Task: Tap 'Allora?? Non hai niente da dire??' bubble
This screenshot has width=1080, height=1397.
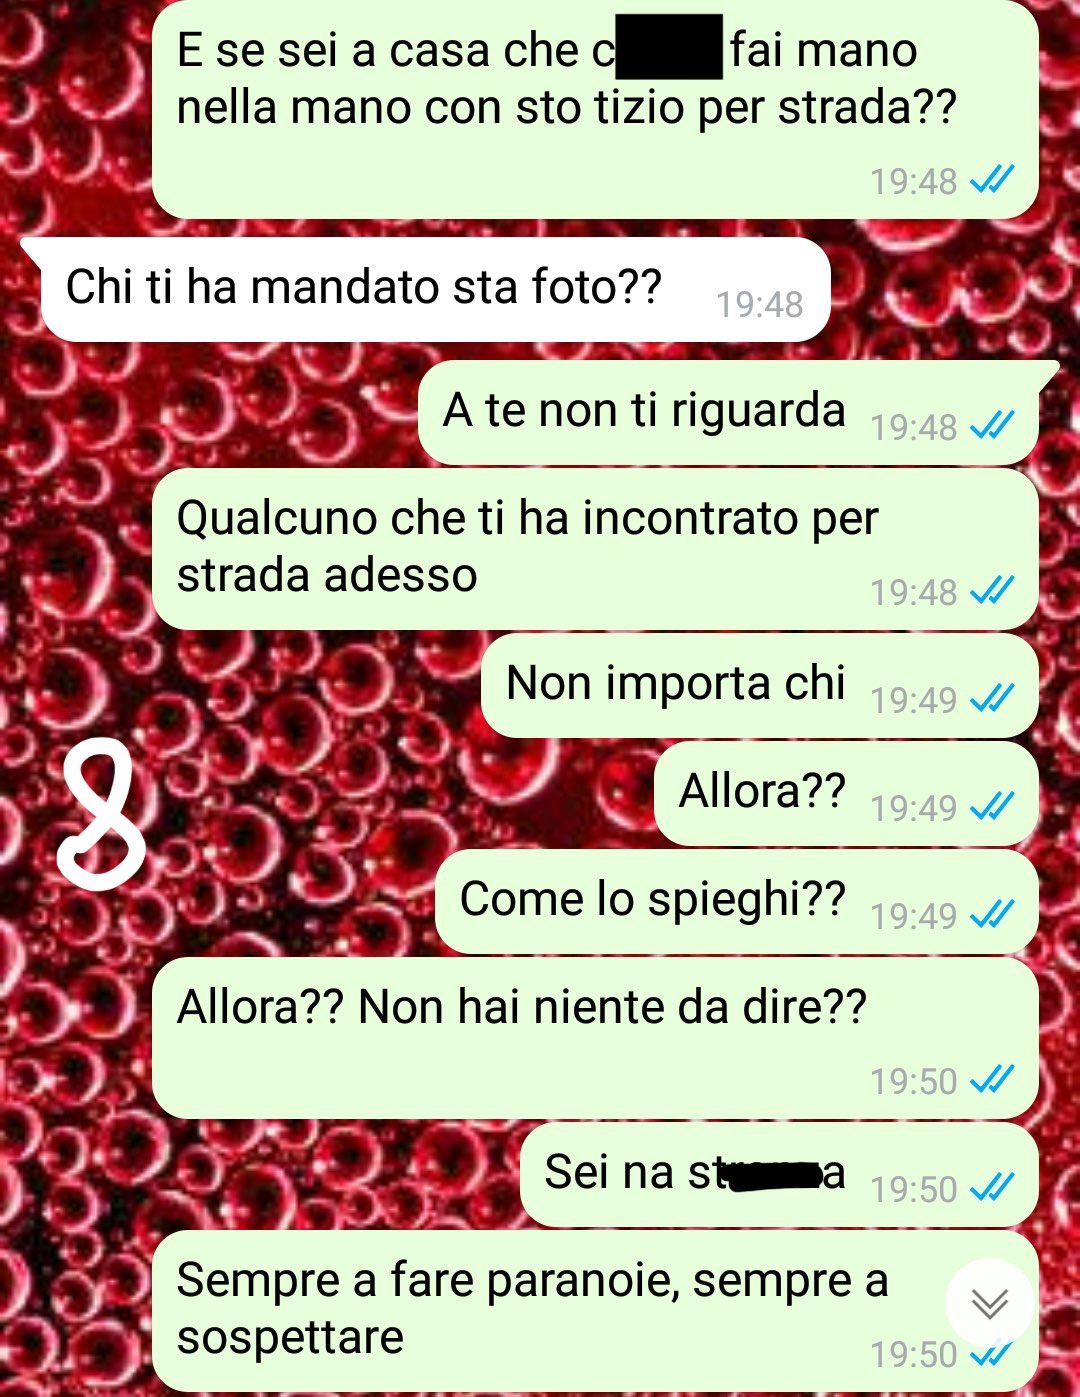Action: [x=595, y=1038]
